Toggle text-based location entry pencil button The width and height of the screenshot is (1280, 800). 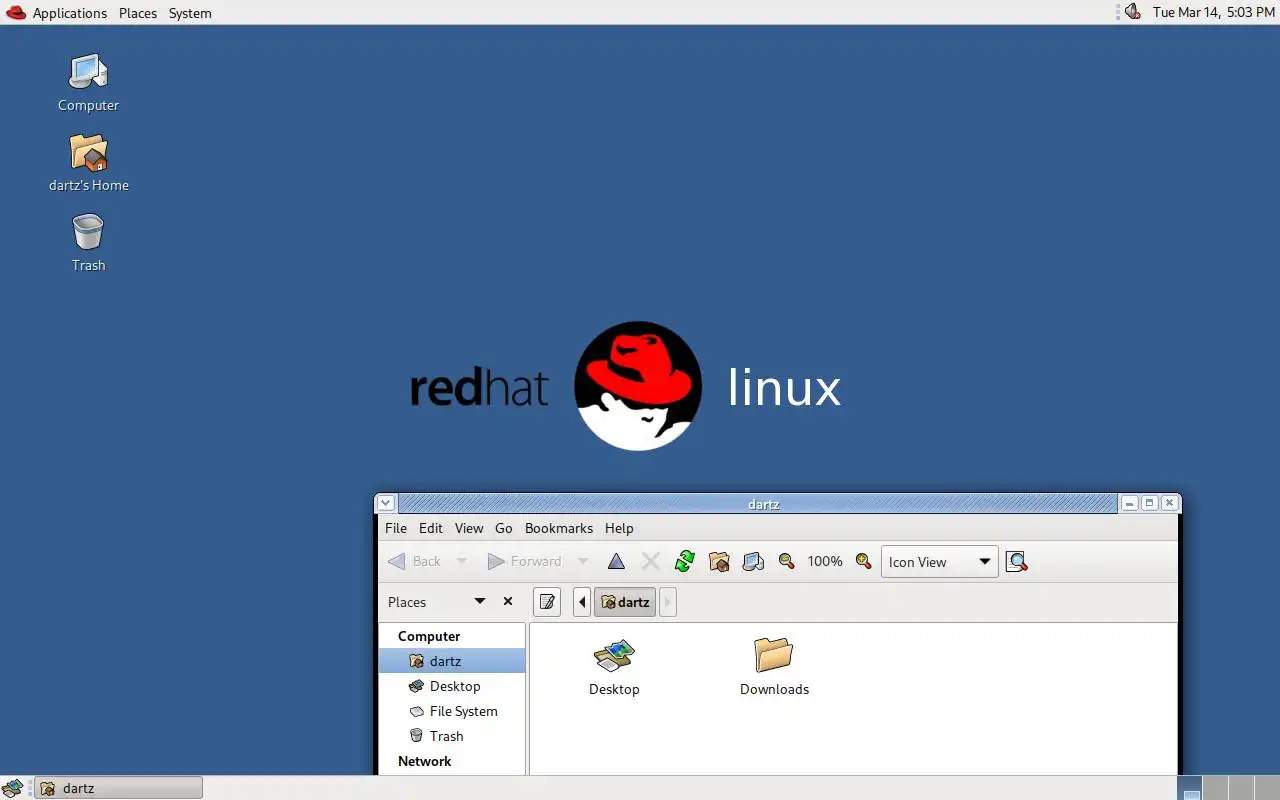[547, 602]
